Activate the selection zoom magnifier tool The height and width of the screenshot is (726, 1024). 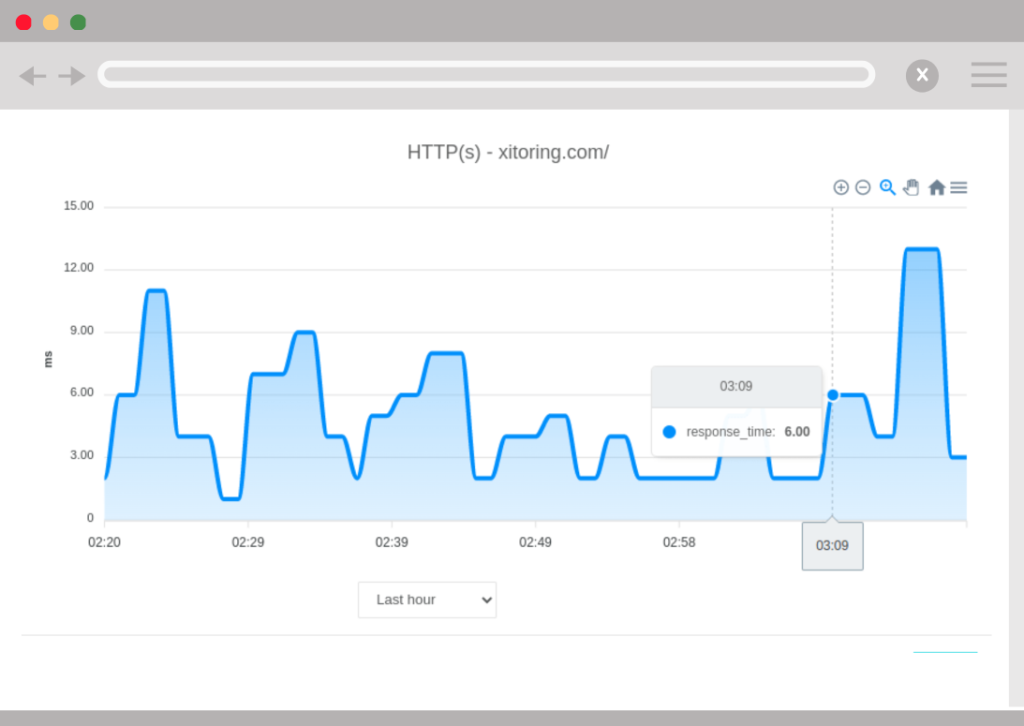[887, 187]
